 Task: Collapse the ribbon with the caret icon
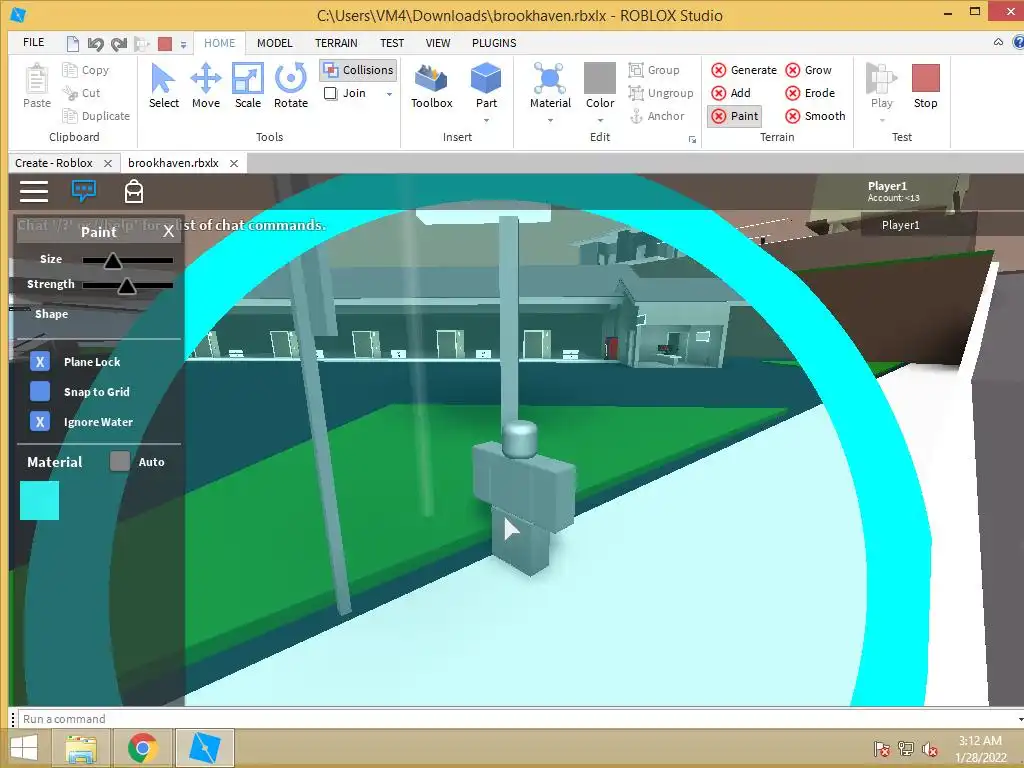[x=998, y=42]
